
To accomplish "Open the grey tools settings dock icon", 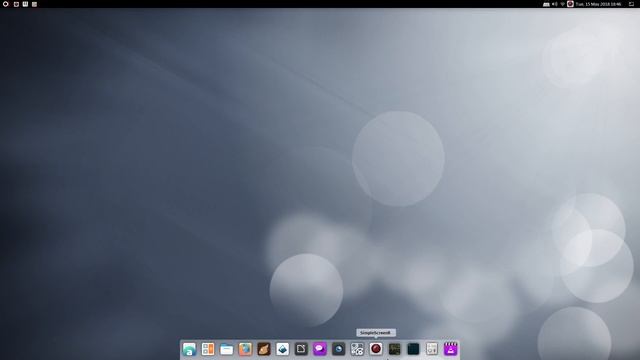I will (357, 349).
